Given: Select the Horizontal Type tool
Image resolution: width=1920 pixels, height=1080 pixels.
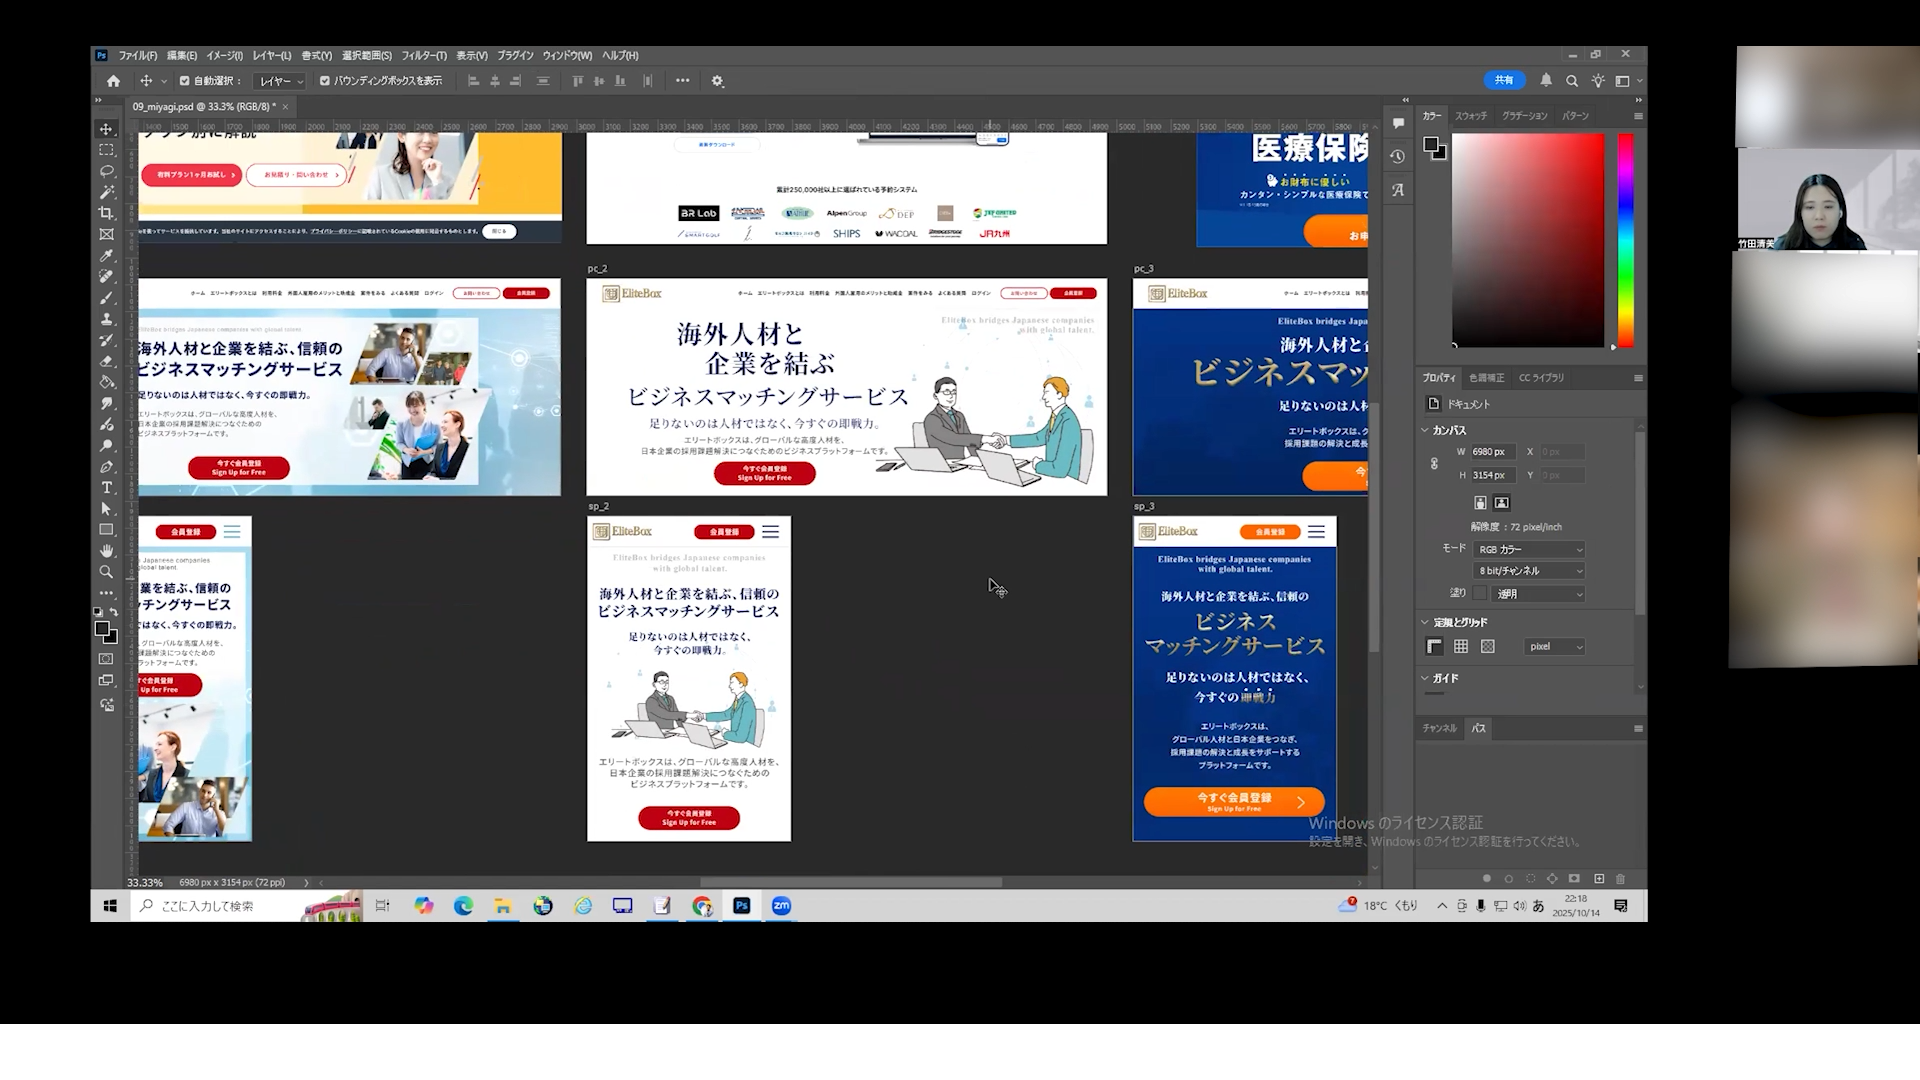Looking at the screenshot, I should 106,488.
